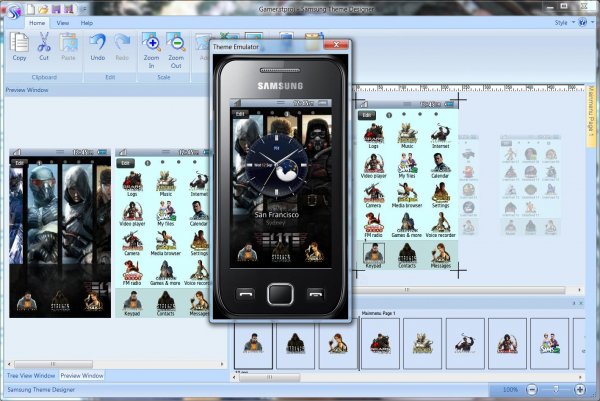600x401 pixels.
Task: Switch to the Home ribbon tab
Action: pos(37,23)
